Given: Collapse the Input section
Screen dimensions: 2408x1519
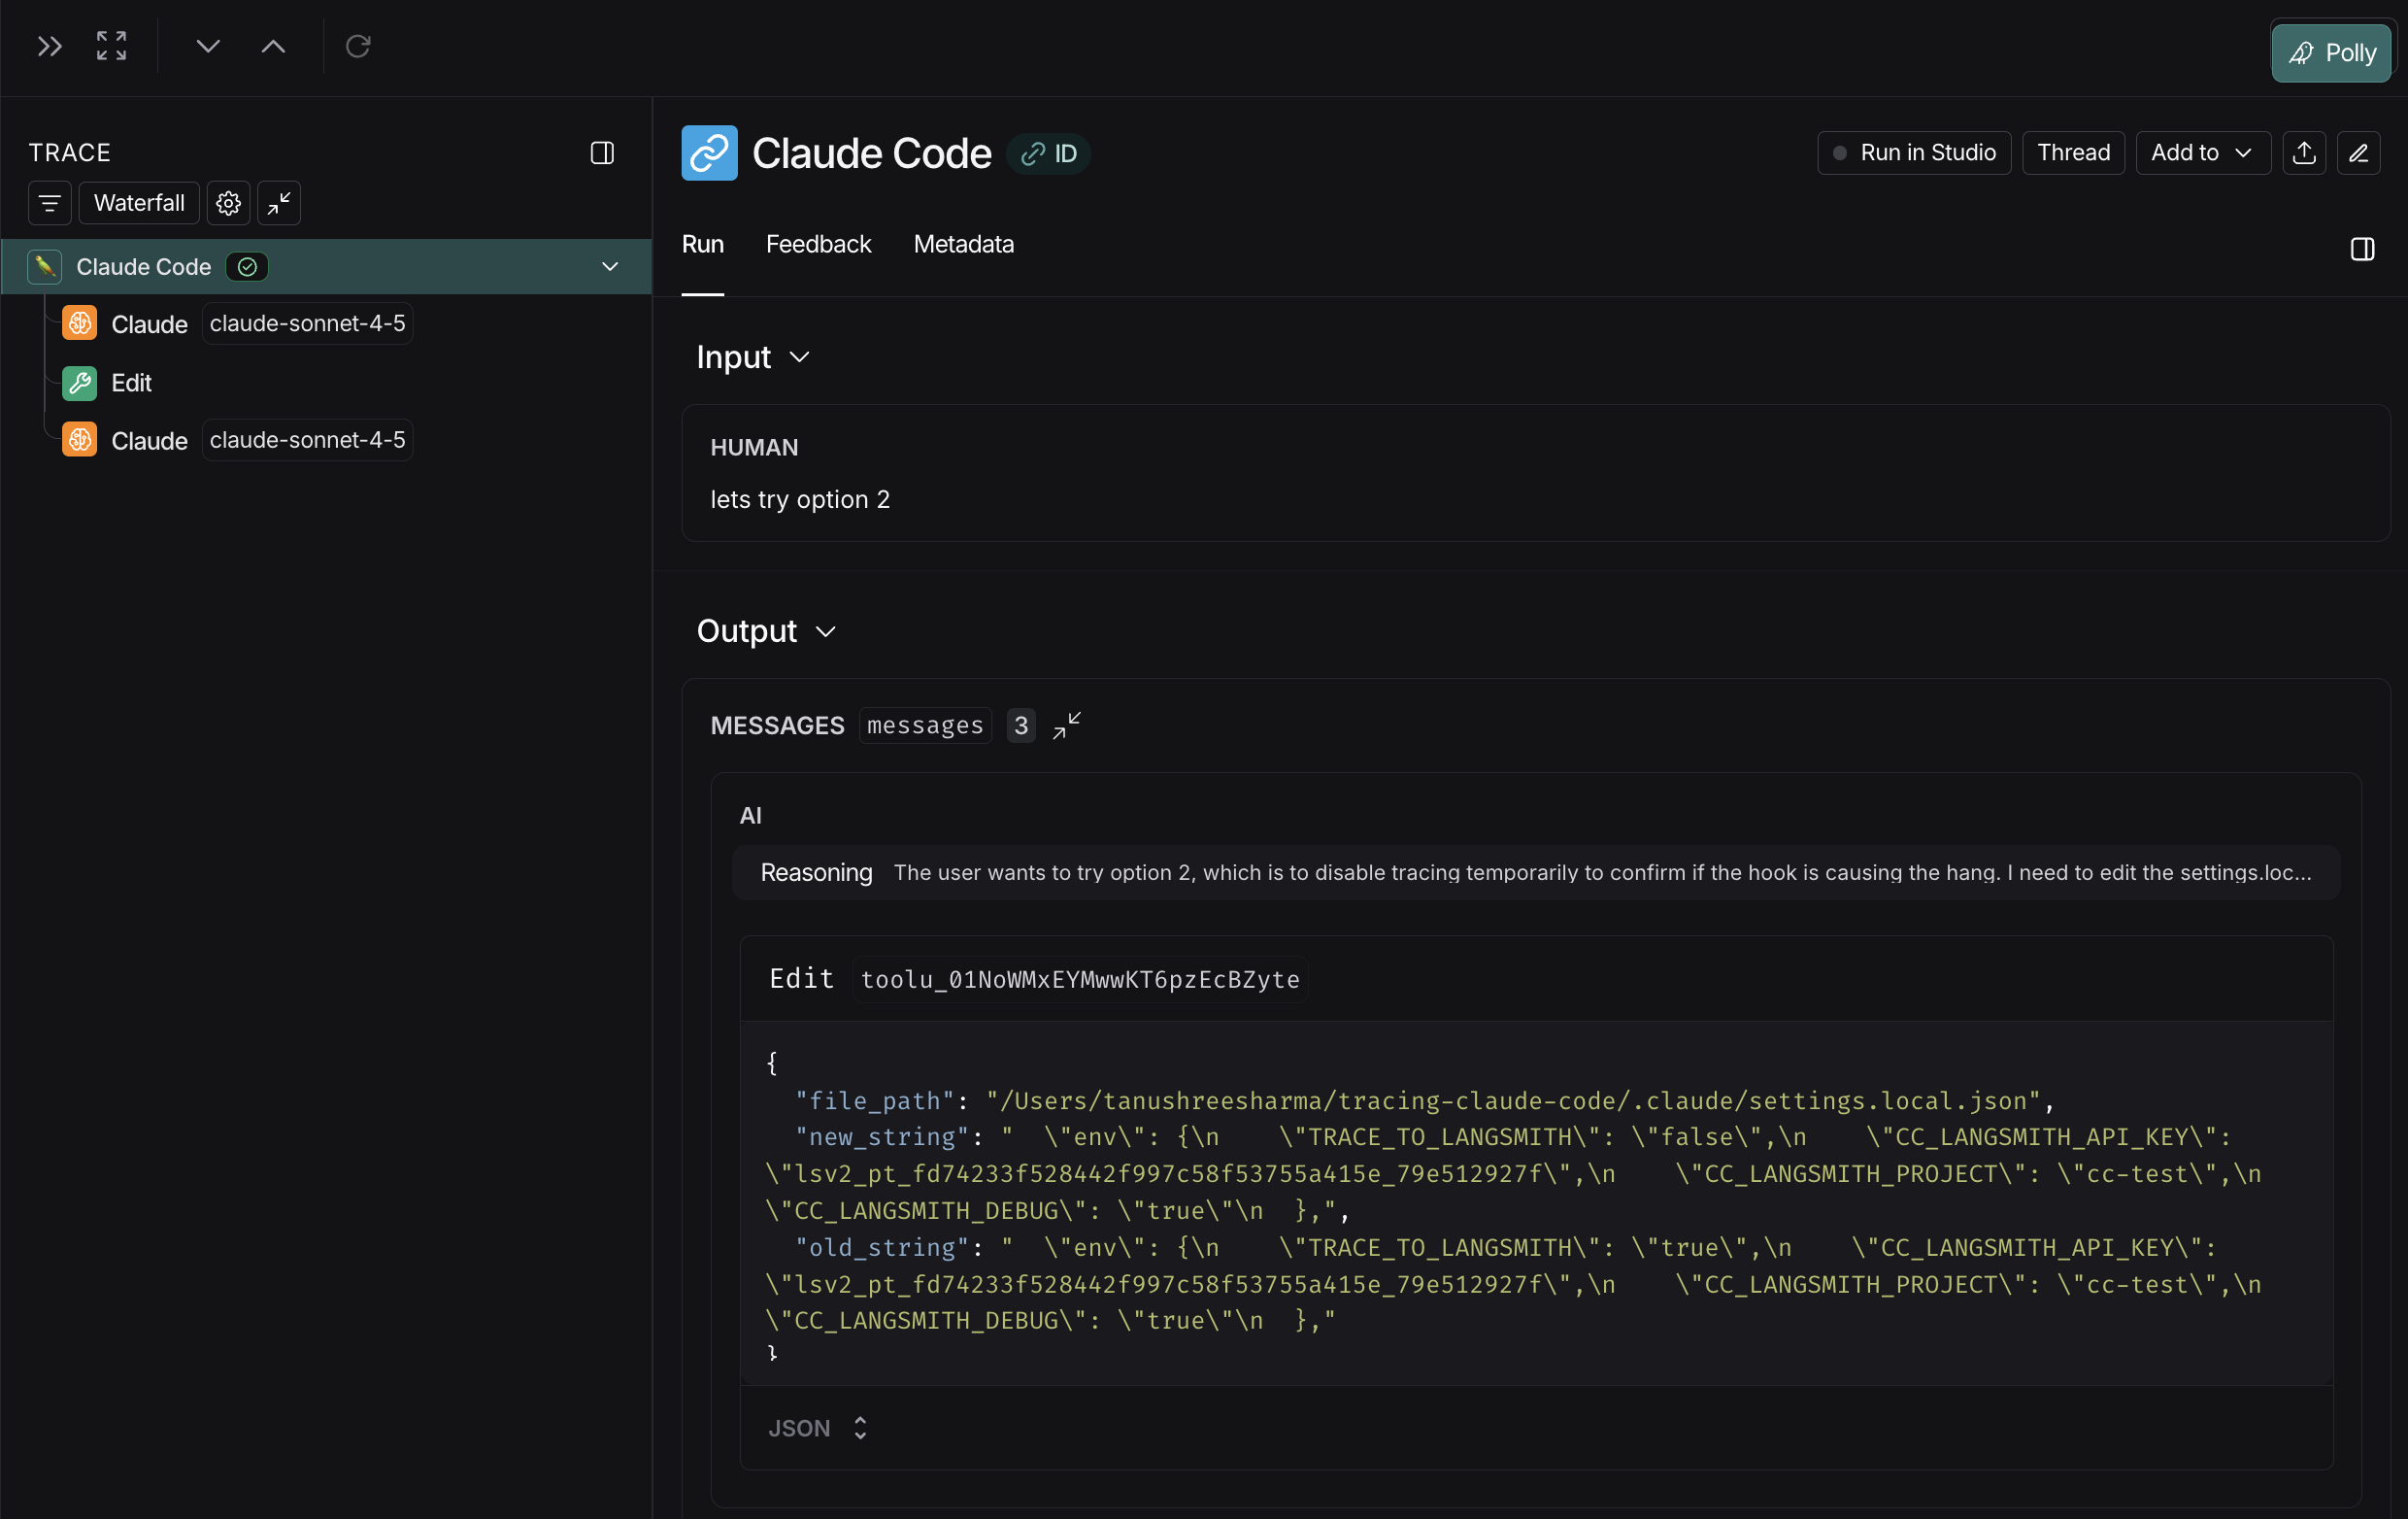Looking at the screenshot, I should [799, 357].
